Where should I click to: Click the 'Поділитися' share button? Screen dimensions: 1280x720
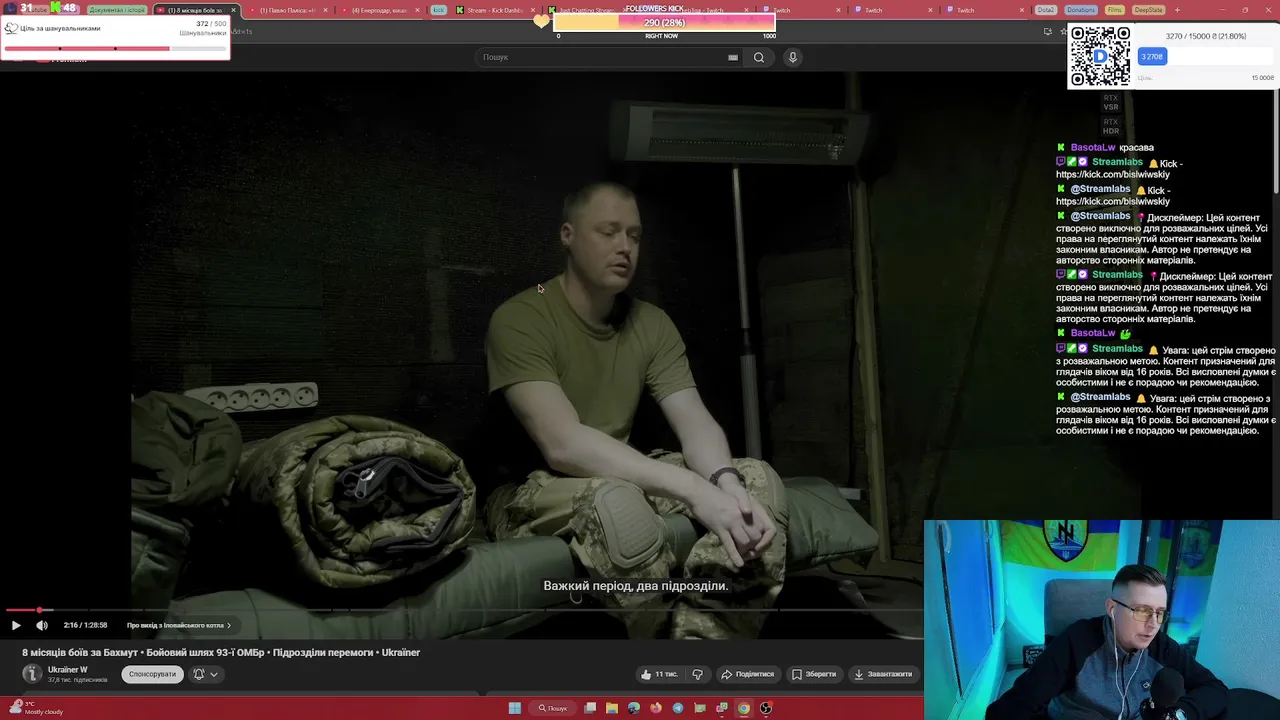[748, 674]
